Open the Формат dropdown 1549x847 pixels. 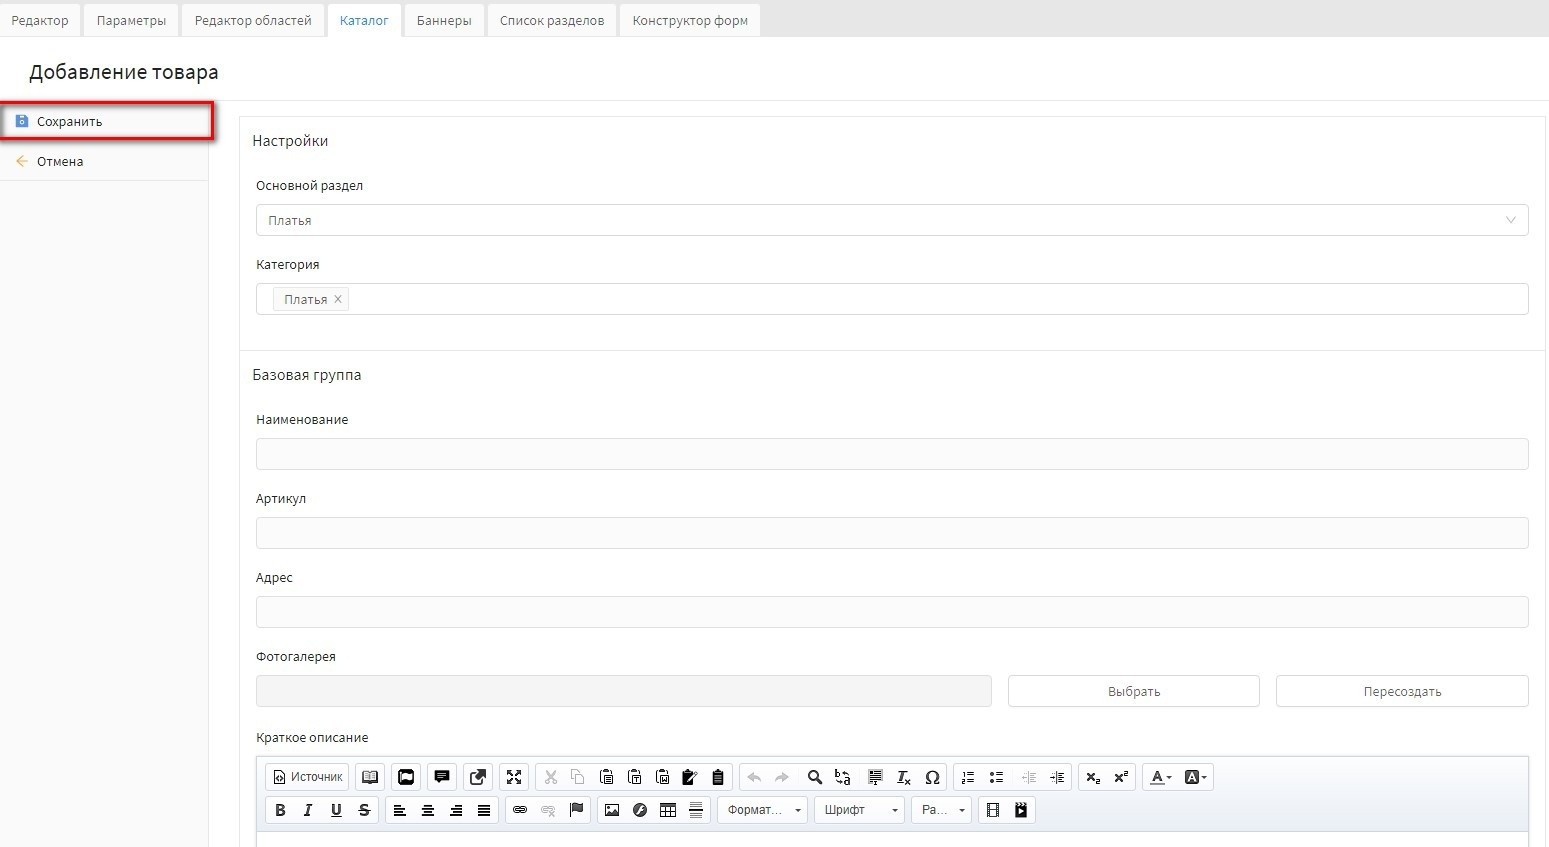pos(762,810)
